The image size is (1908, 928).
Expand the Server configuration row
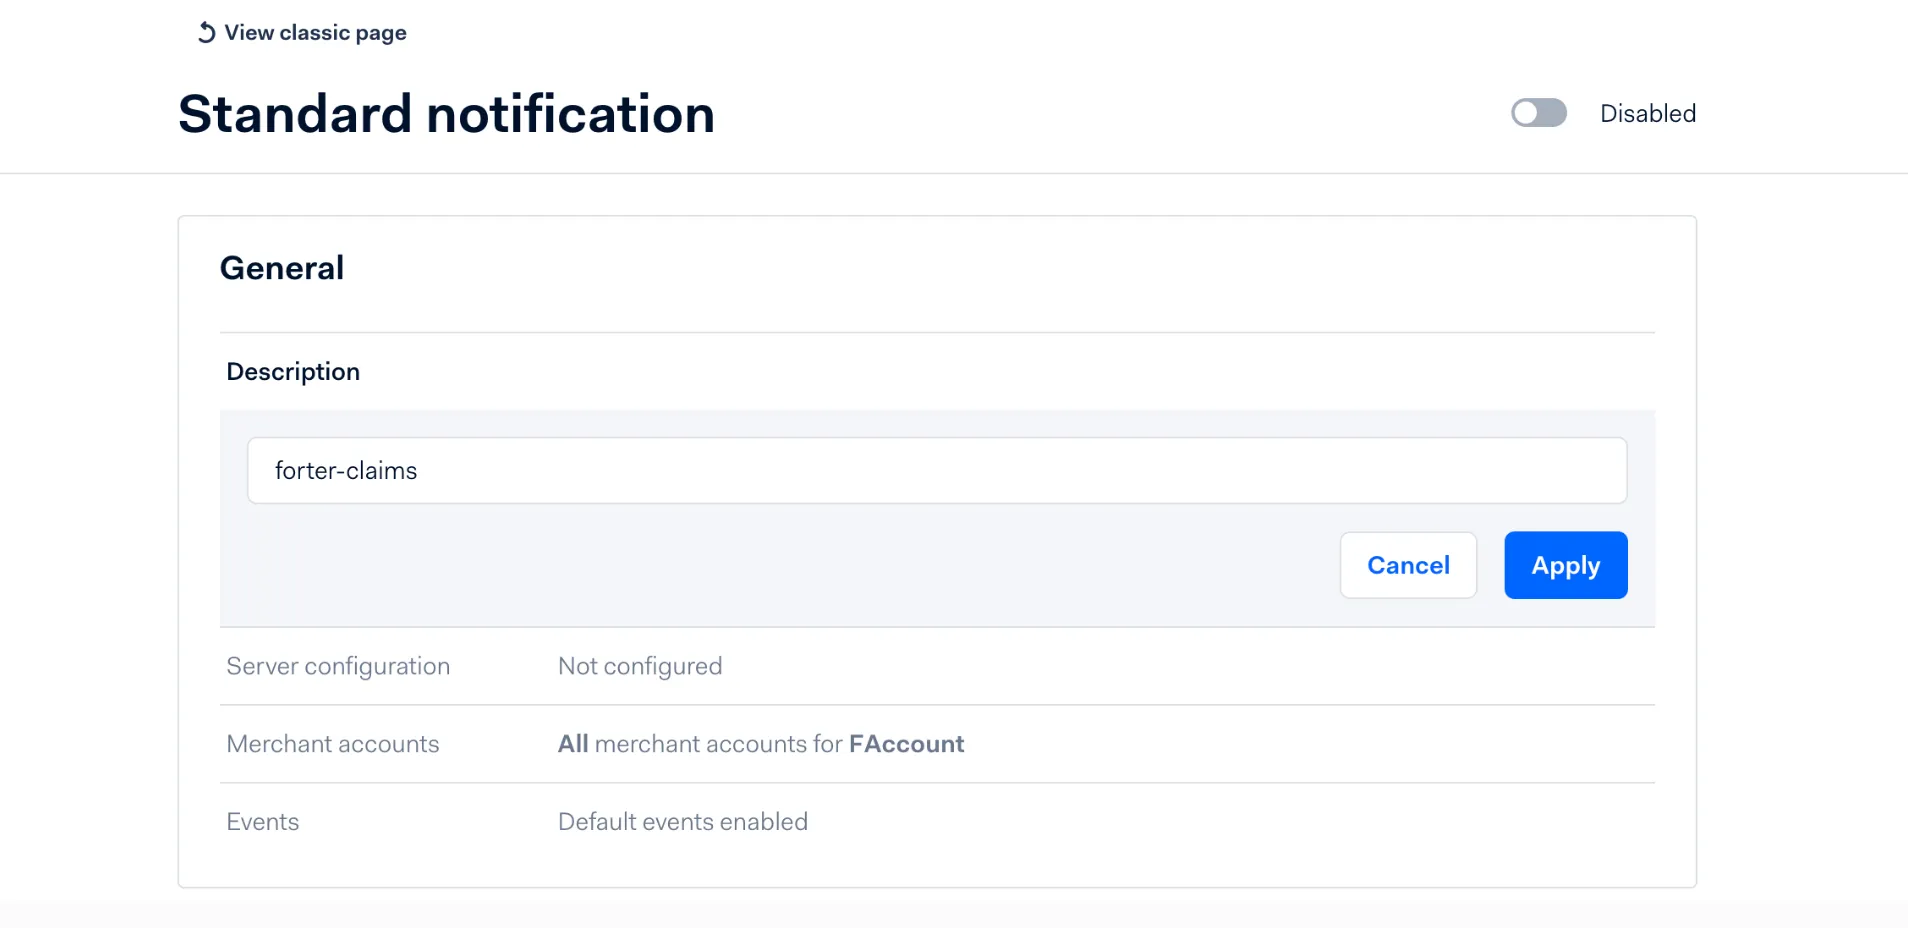937,666
